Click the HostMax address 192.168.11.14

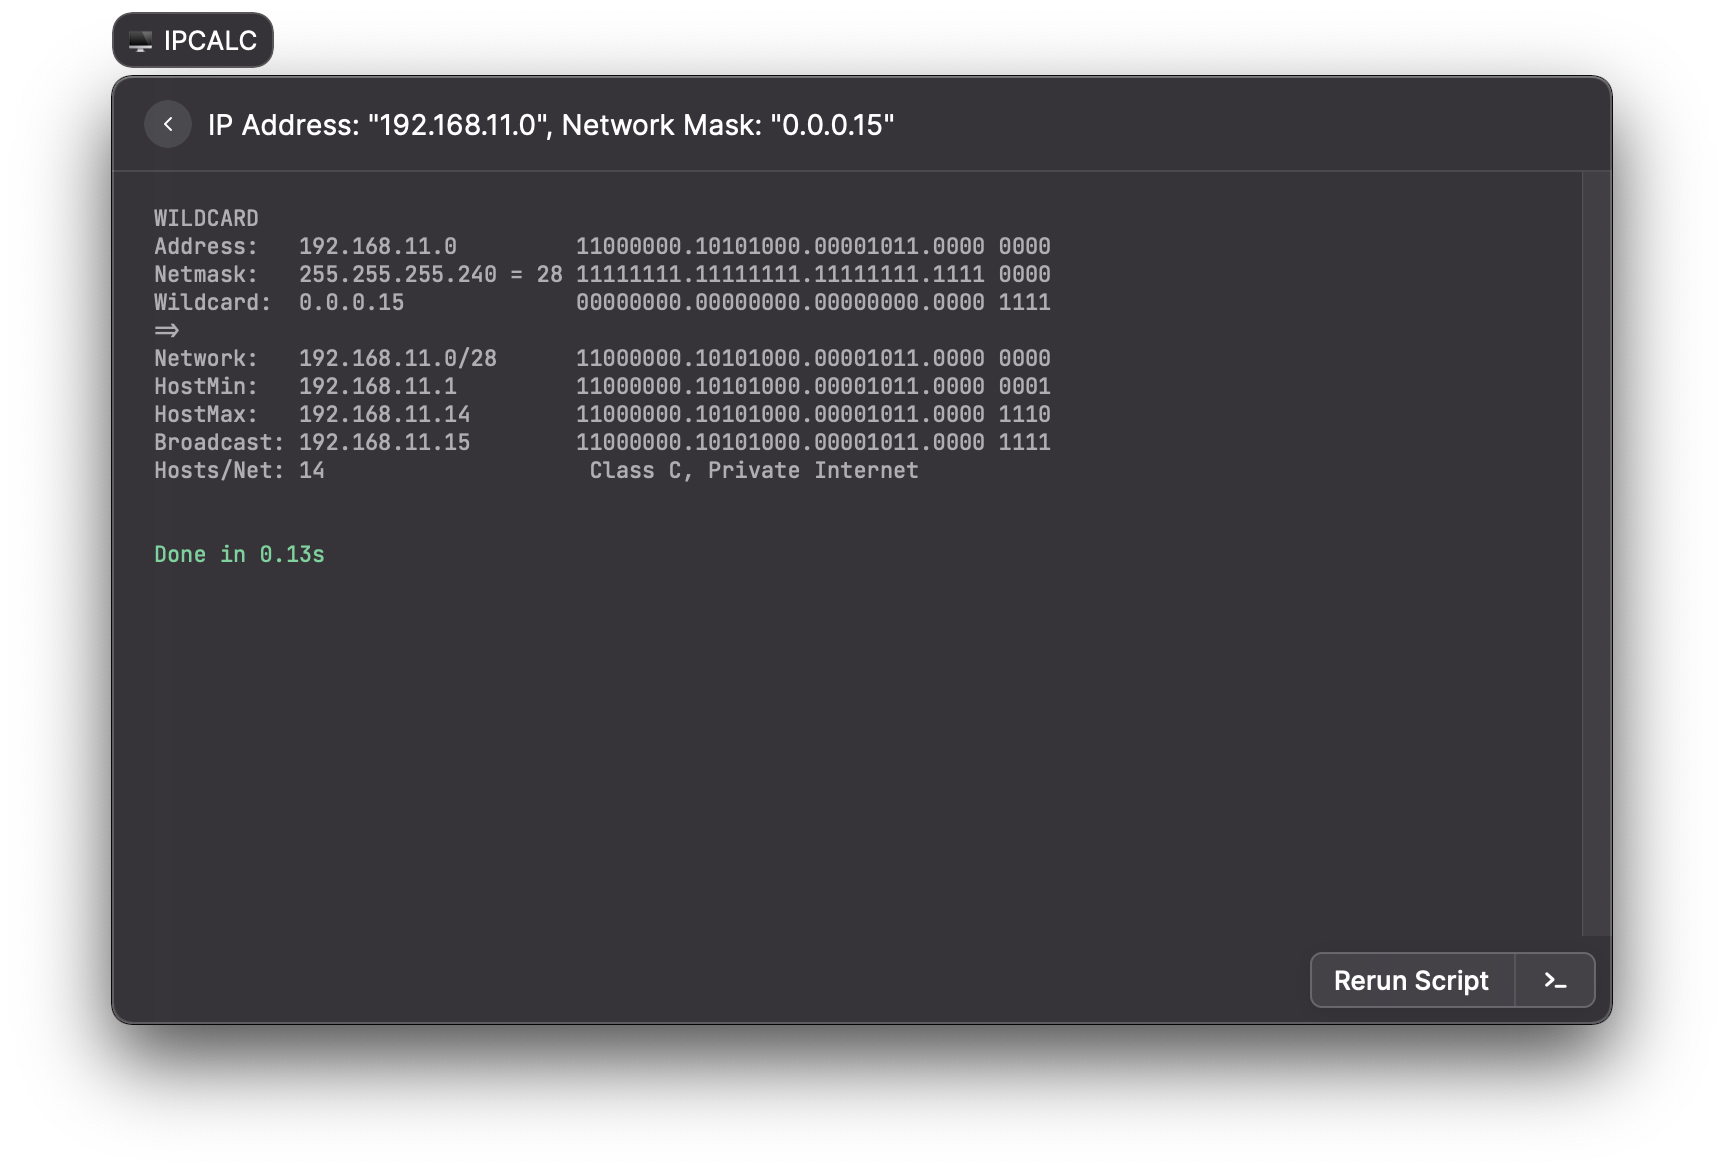pyautogui.click(x=385, y=414)
